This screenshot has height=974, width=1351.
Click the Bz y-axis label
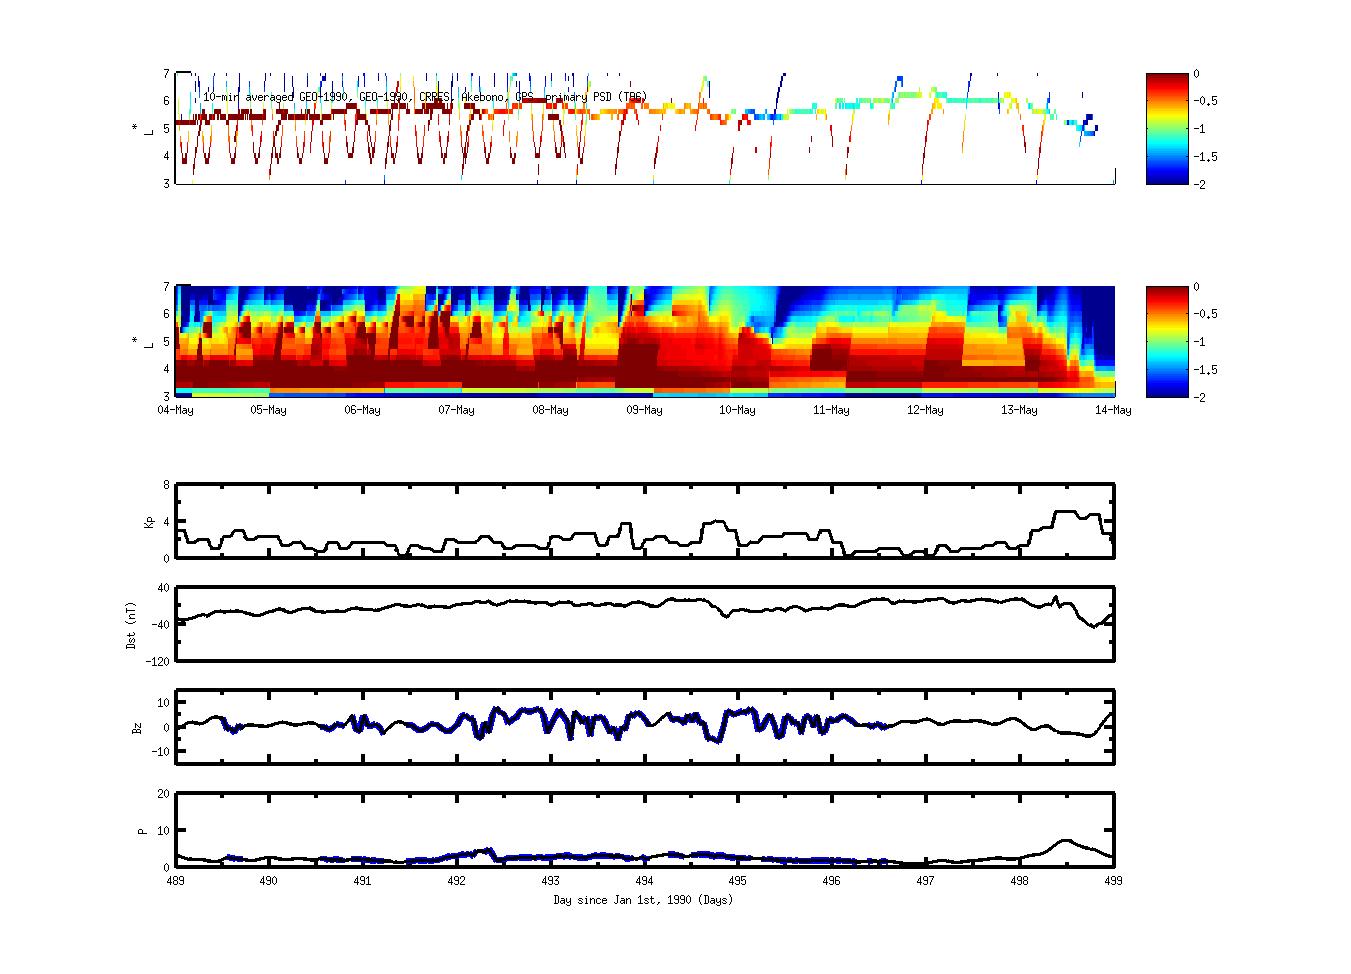(x=137, y=727)
